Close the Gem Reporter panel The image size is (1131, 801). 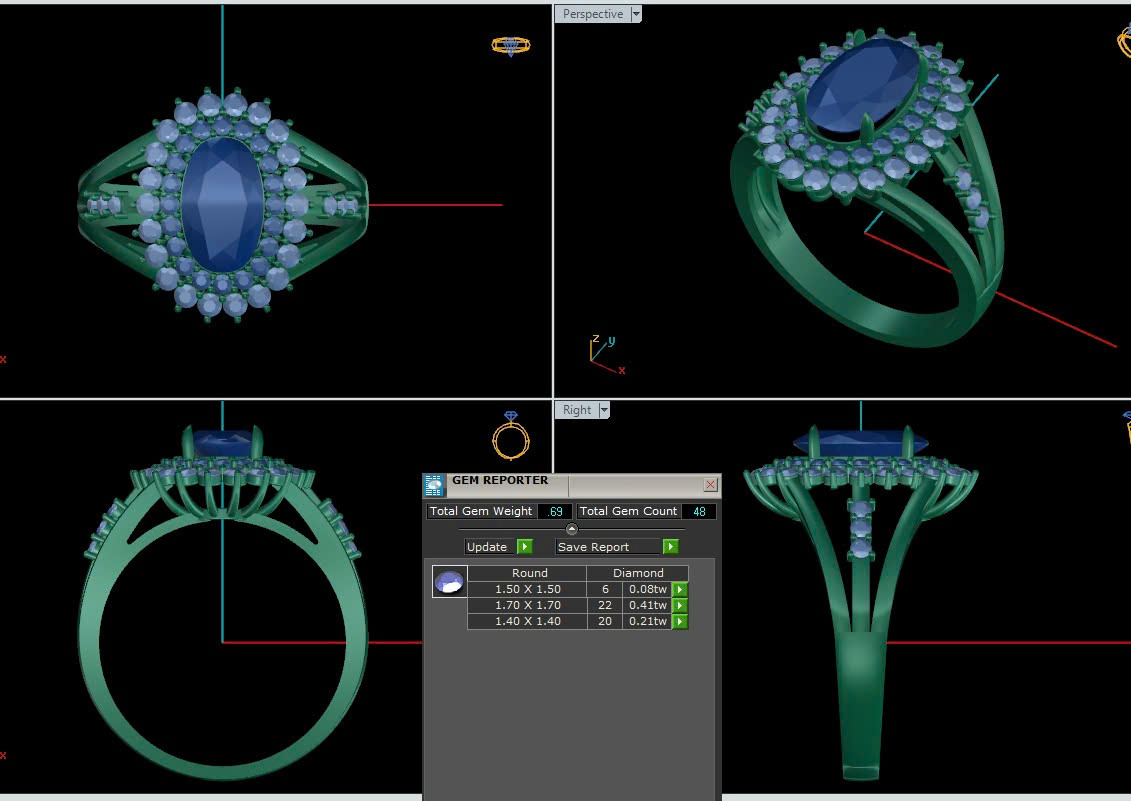point(710,485)
